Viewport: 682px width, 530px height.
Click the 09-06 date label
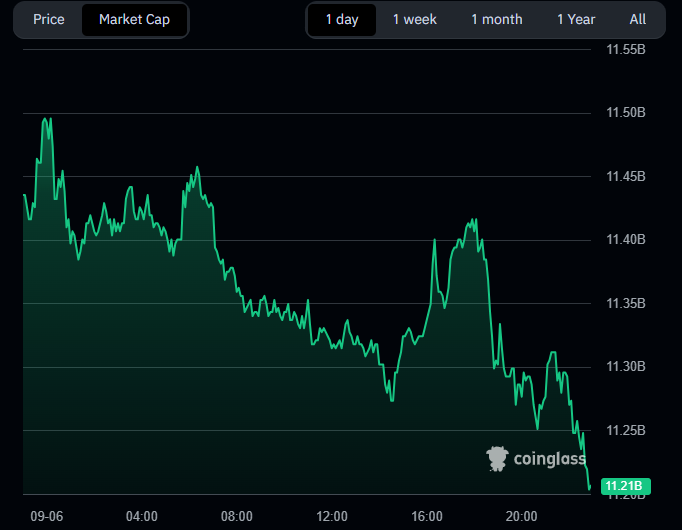click(47, 516)
